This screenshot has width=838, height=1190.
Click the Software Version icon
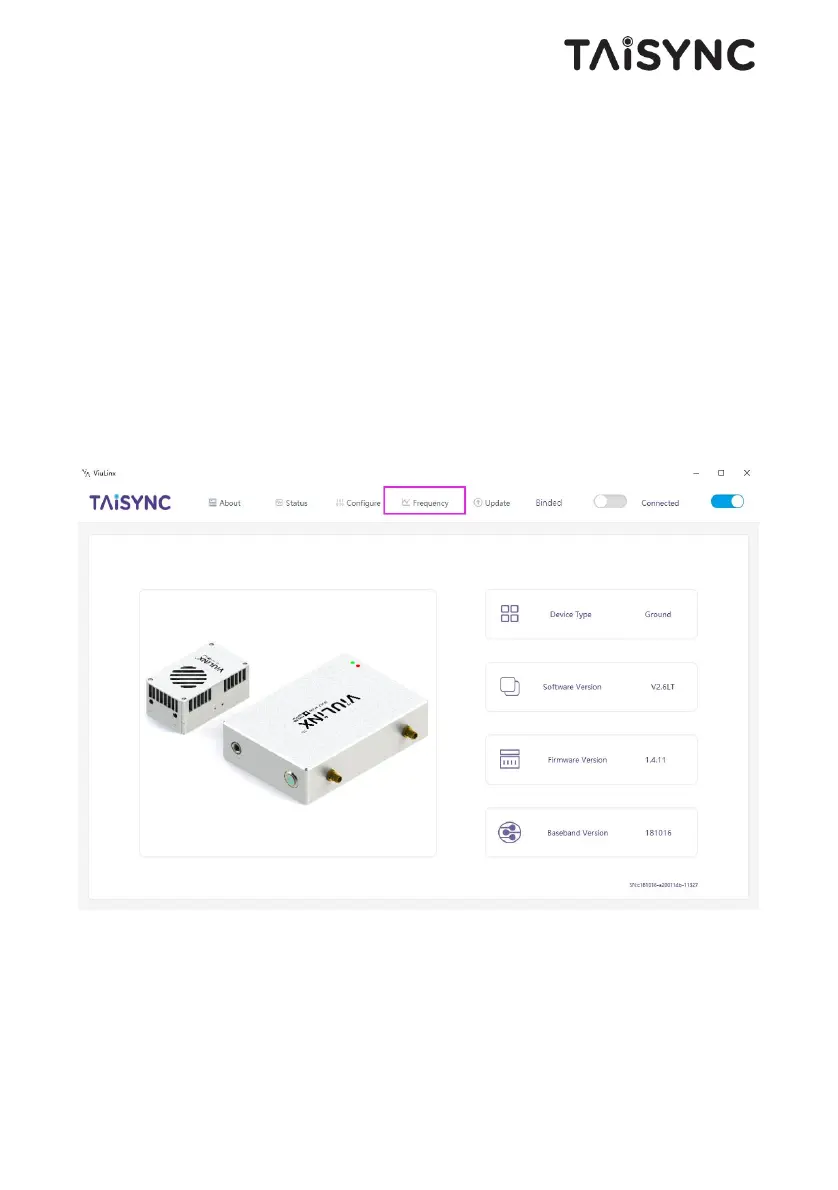510,687
